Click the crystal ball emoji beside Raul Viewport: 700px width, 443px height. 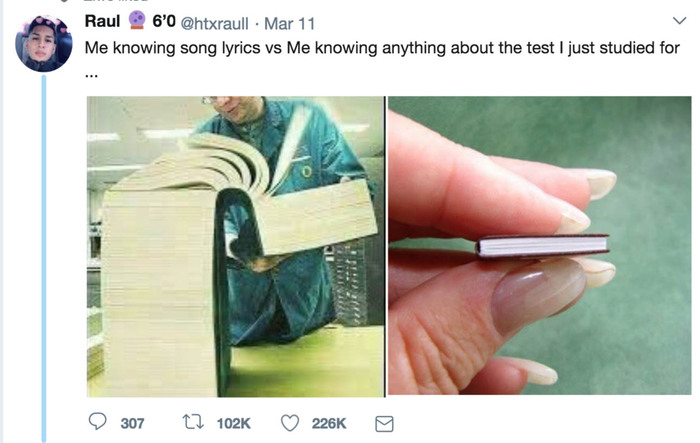click(x=137, y=20)
